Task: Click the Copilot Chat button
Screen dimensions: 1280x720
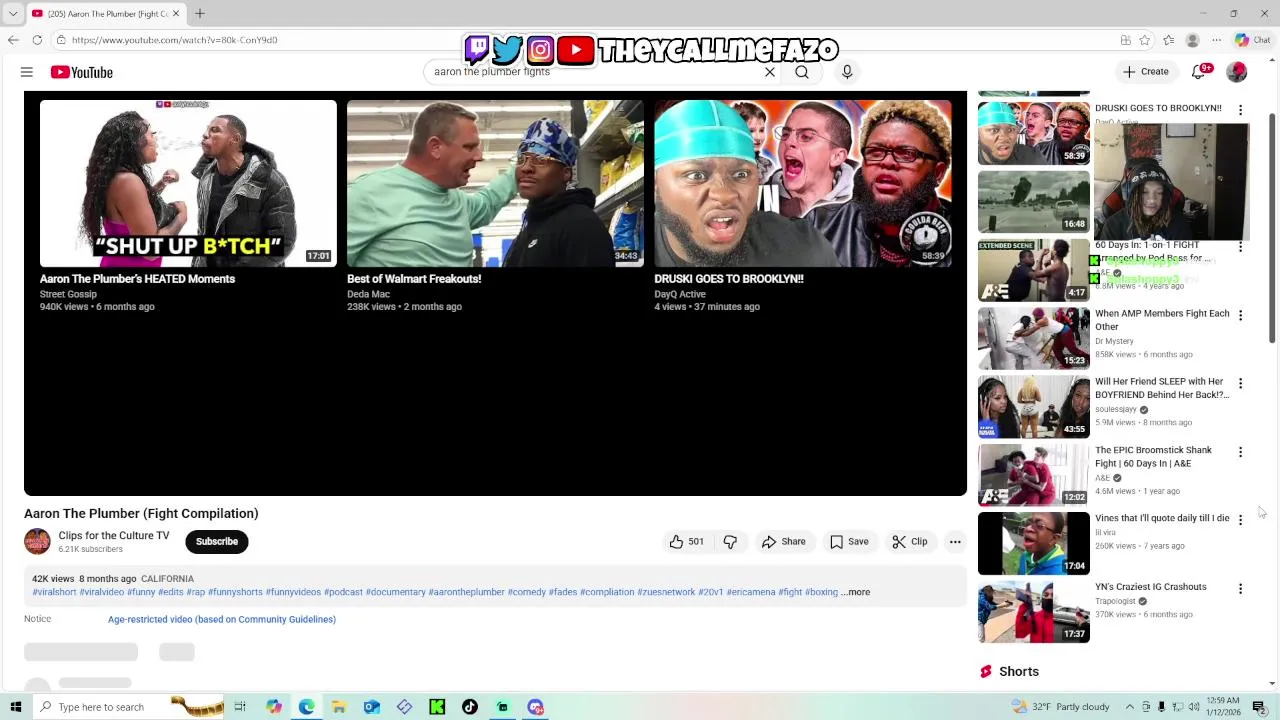Action: click(x=1252, y=40)
